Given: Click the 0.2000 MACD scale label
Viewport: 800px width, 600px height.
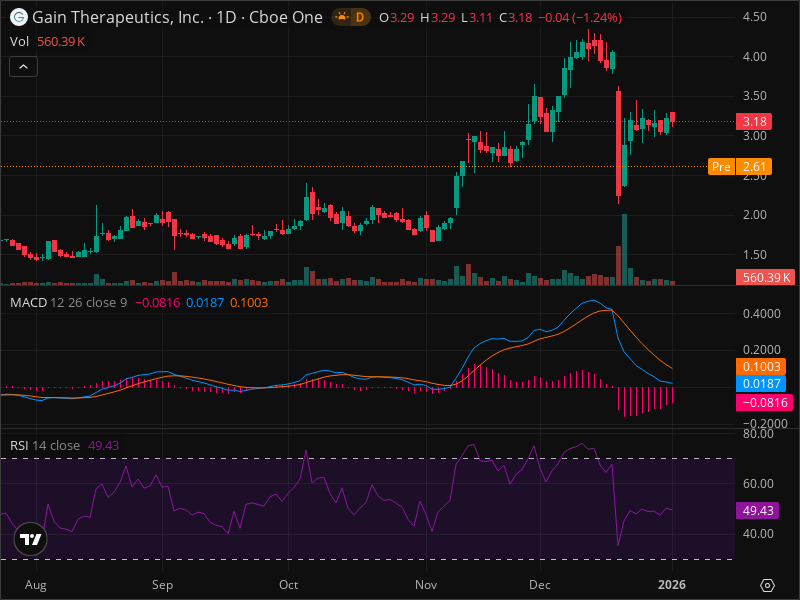Looking at the screenshot, I should (x=761, y=350).
